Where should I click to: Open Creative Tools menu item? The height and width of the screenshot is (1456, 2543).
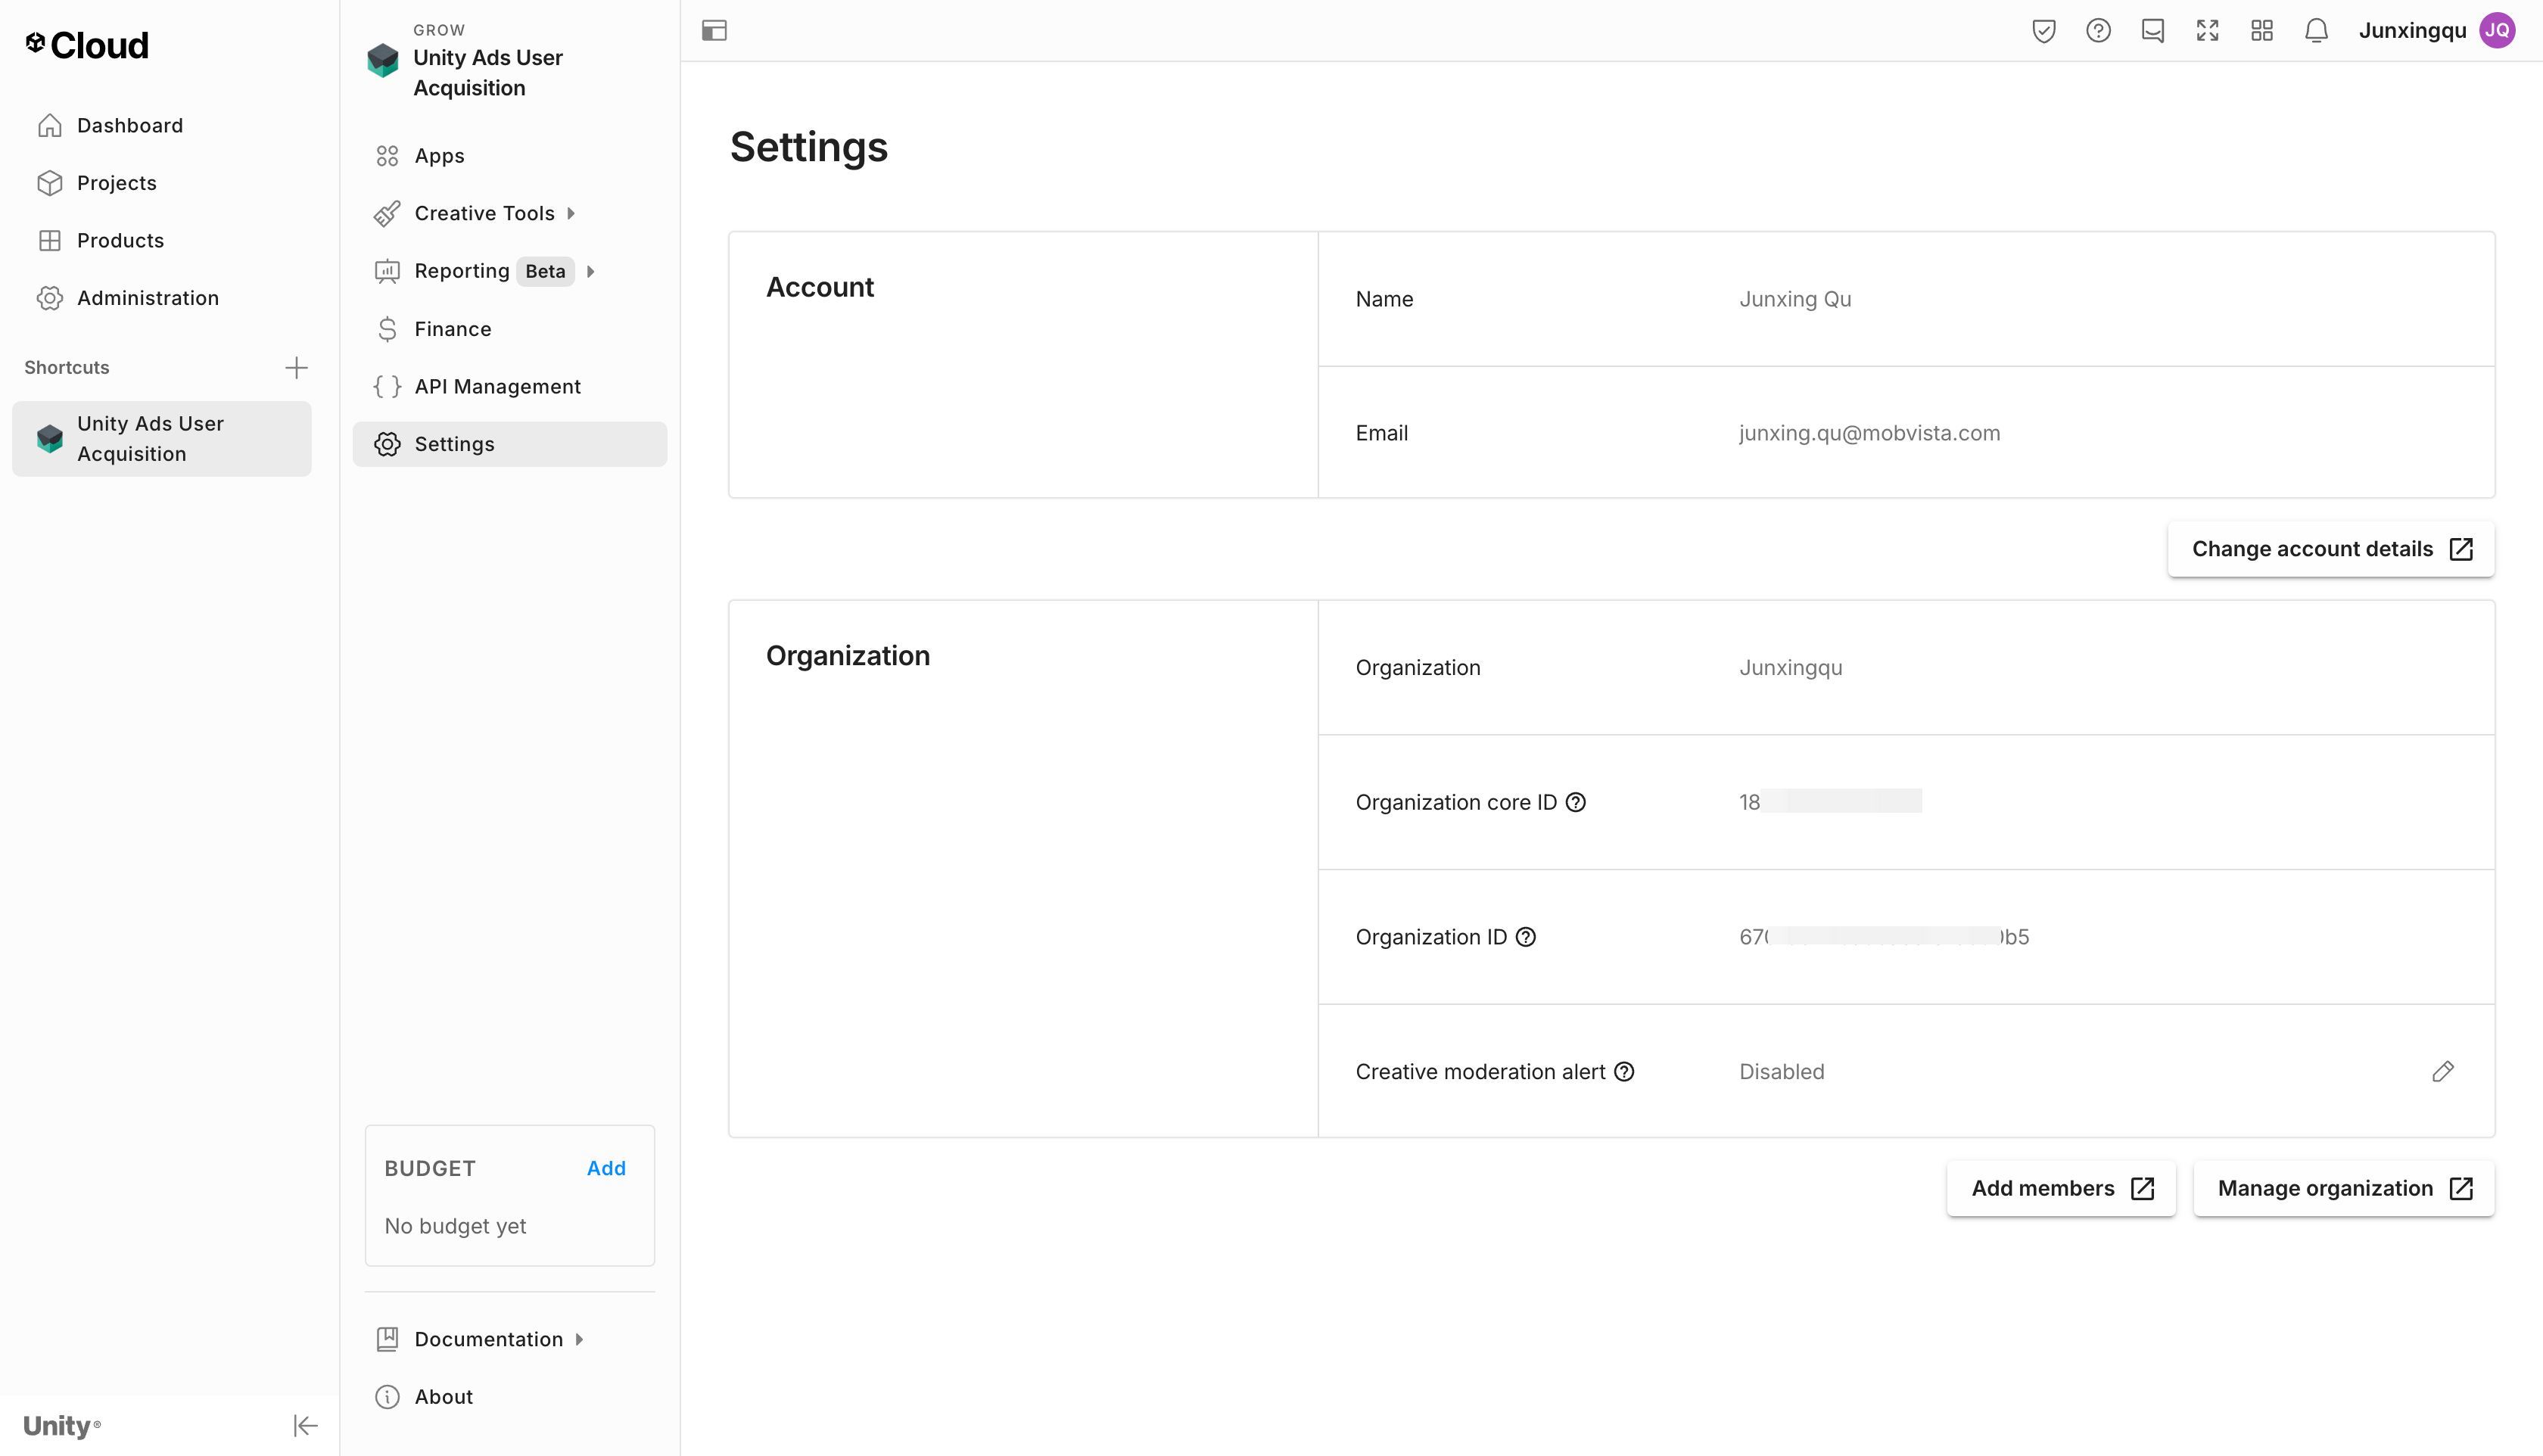pos(484,213)
